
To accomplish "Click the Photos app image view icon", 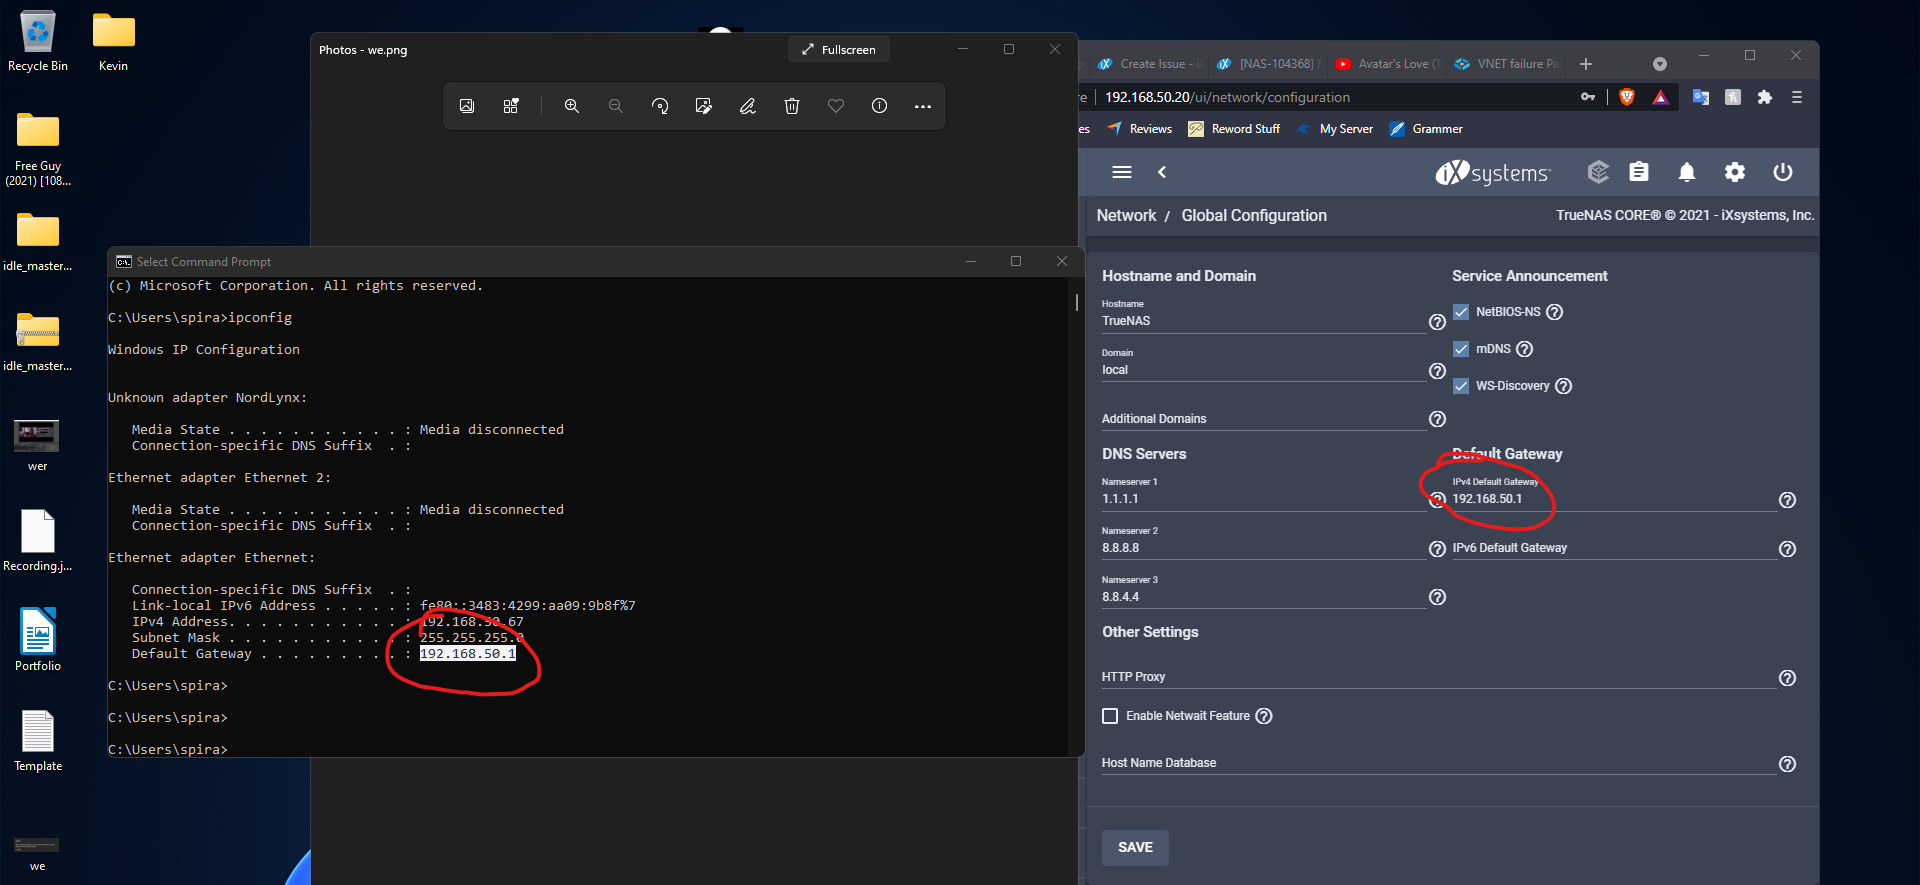I will (467, 106).
